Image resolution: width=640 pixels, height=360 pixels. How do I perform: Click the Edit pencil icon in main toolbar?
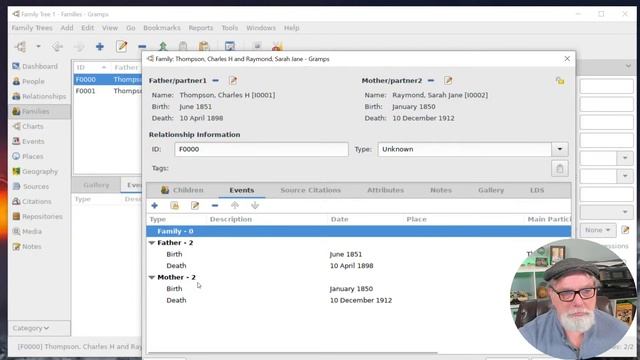(x=121, y=47)
